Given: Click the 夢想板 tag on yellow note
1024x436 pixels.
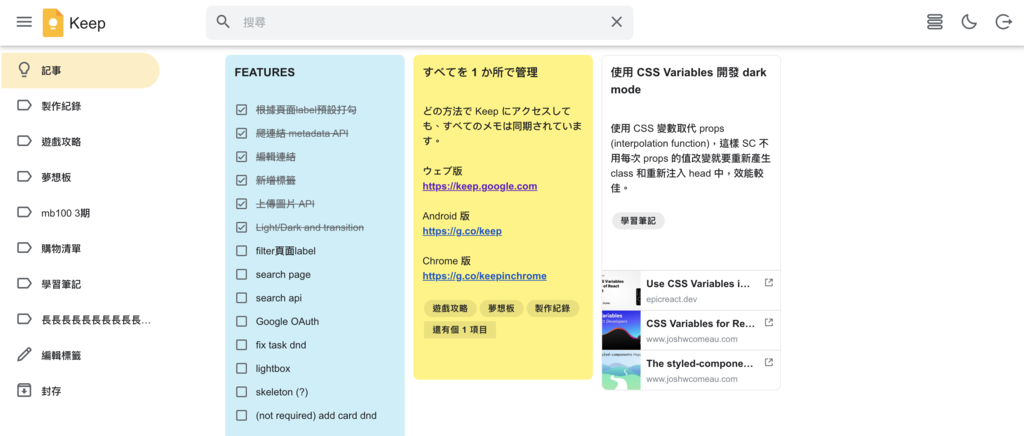Looking at the screenshot, I should (x=502, y=309).
